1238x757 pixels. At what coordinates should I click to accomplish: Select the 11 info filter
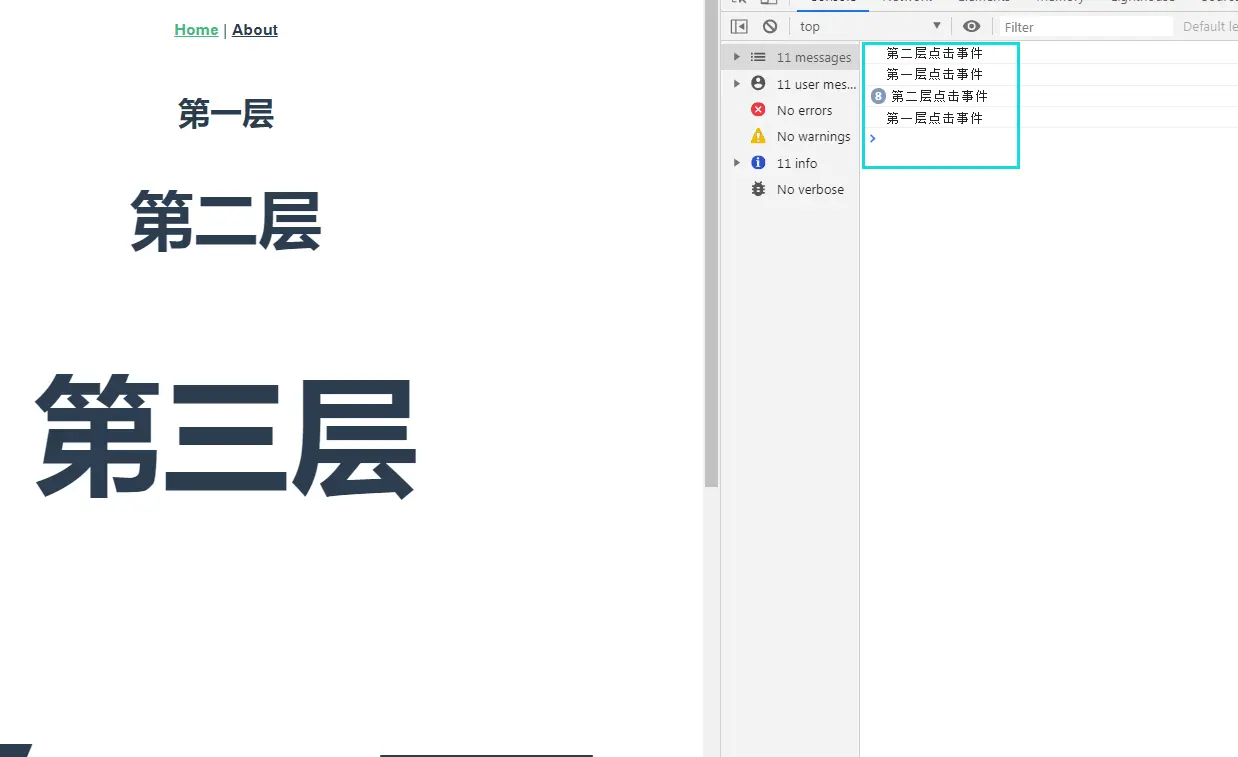(x=790, y=163)
